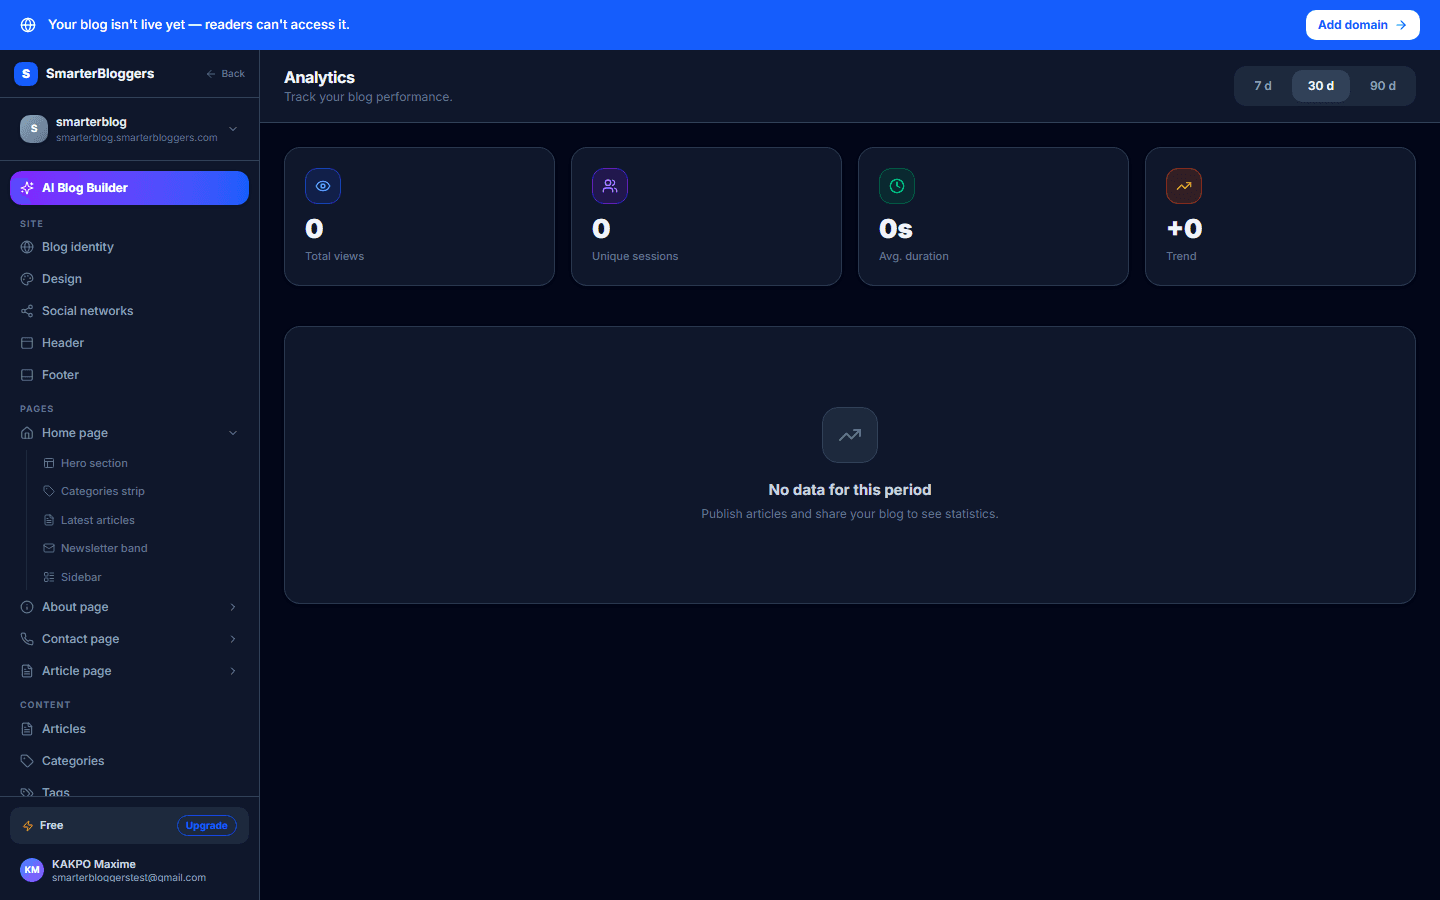Click the globe icon in the top banner
This screenshot has height=900, width=1440.
[28, 25]
